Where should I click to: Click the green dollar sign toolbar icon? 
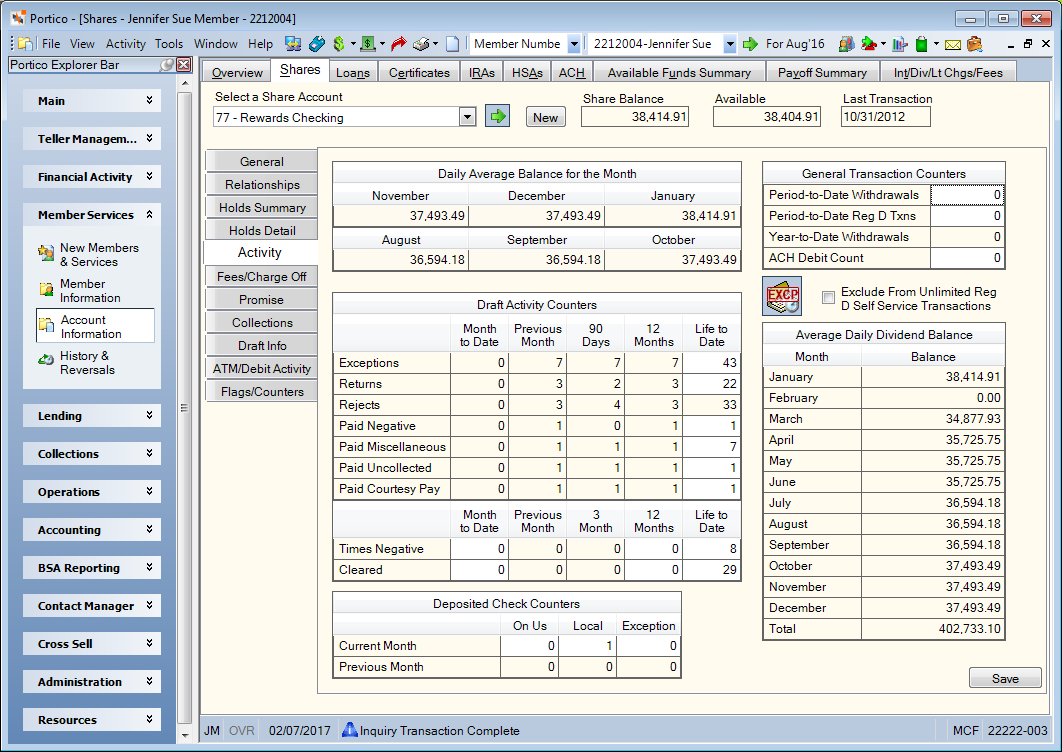[339, 44]
